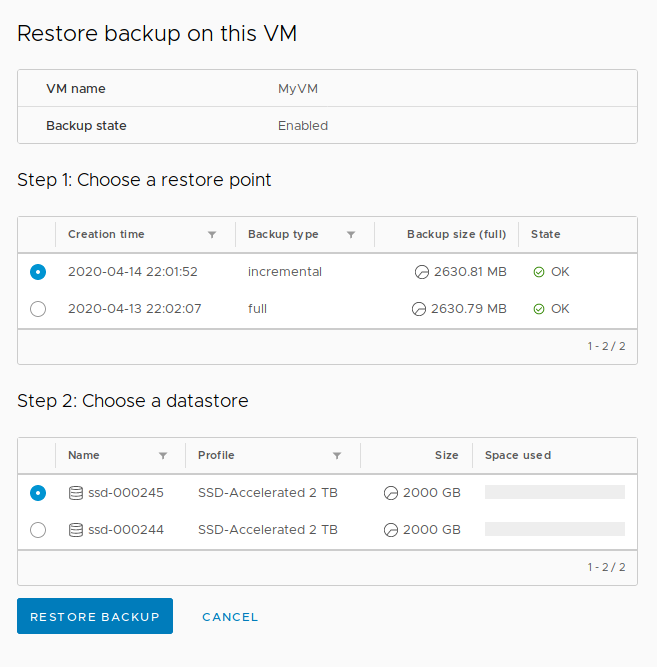Select the 2020-04-14 incremental restore point

tap(38, 272)
